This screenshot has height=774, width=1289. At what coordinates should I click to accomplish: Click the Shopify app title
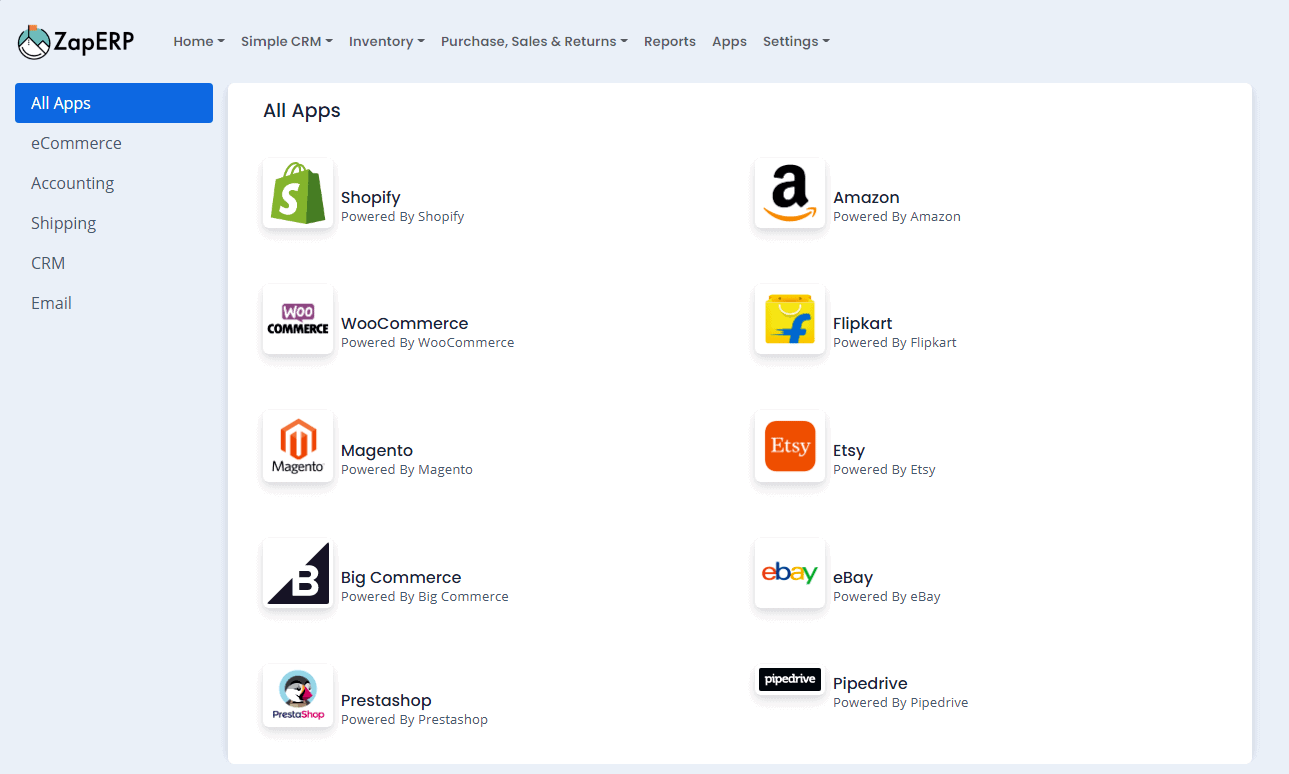(371, 198)
